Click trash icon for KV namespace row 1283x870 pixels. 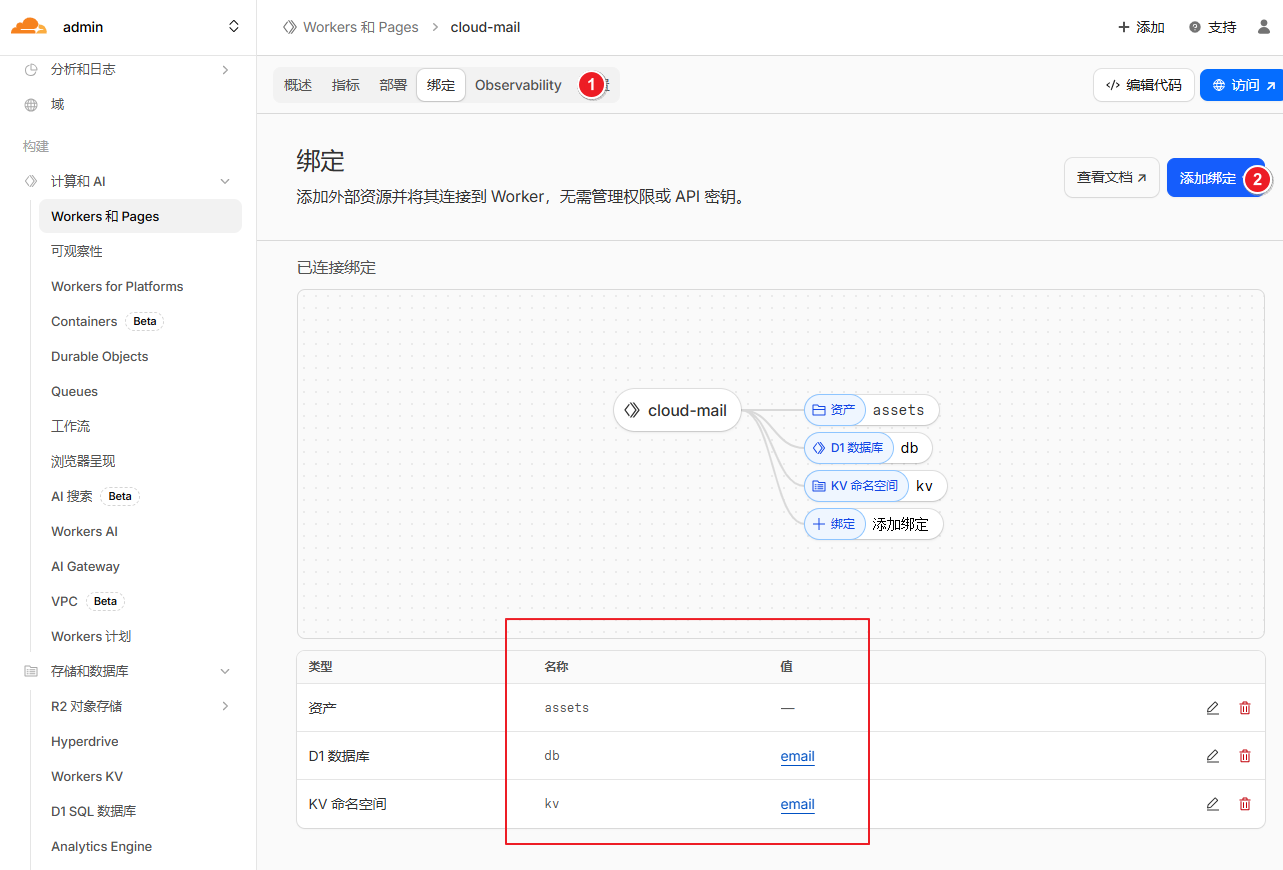1244,804
